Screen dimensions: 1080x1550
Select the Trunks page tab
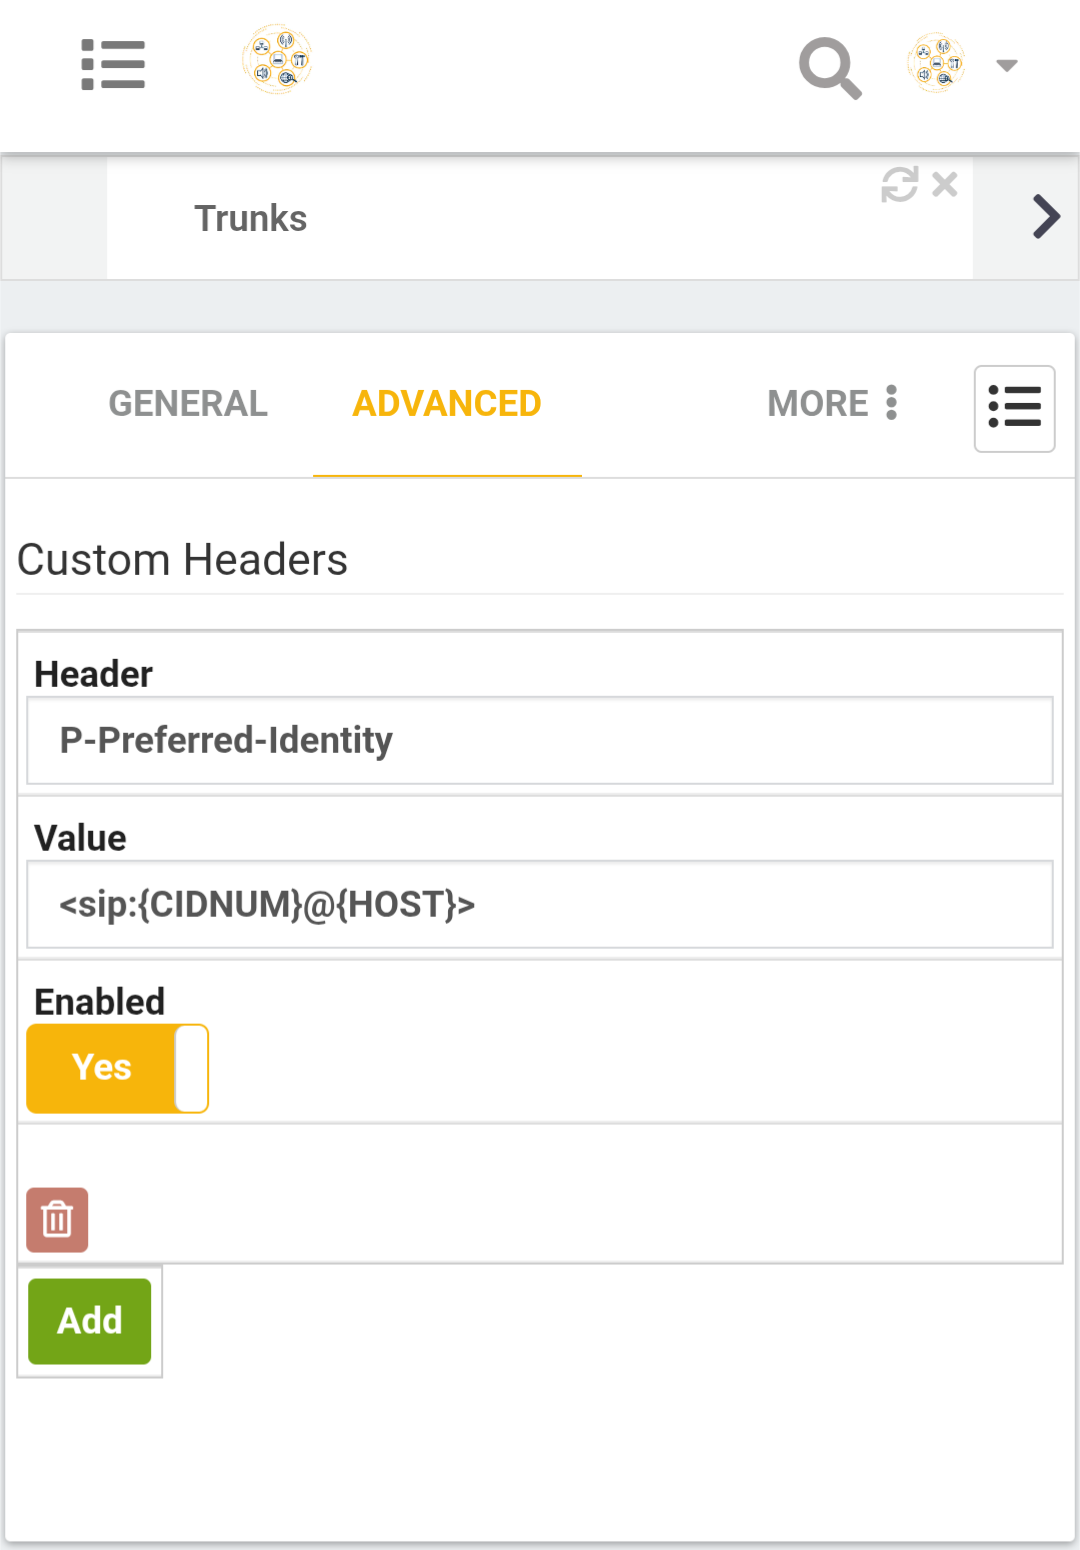251,219
